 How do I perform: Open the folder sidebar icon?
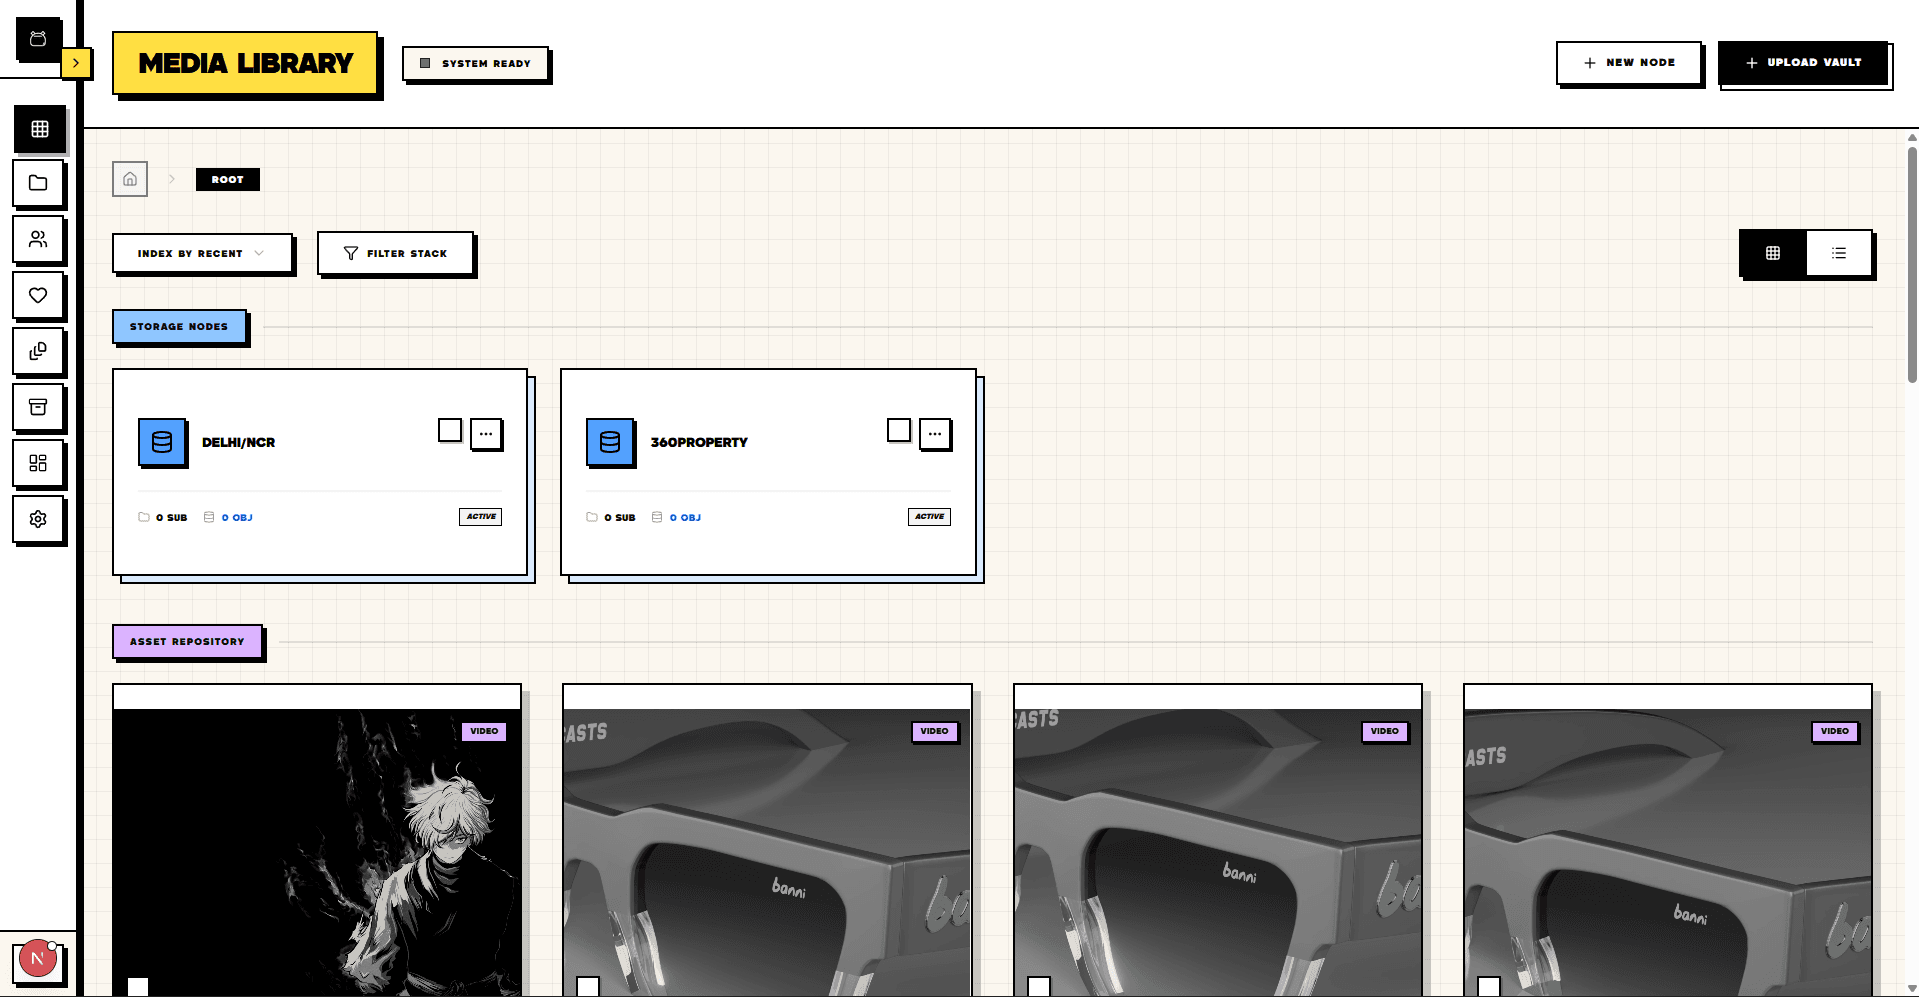39,183
